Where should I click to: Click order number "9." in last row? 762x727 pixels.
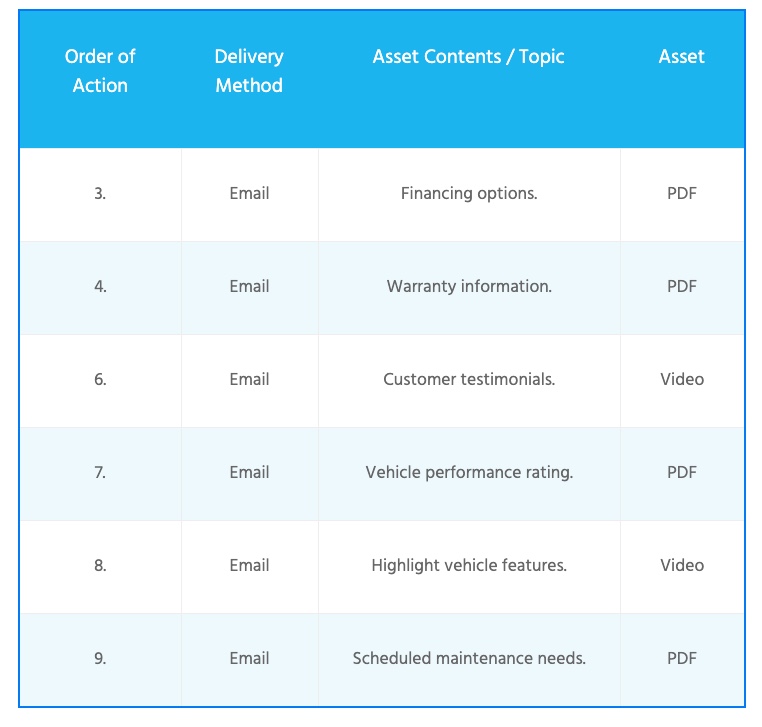click(100, 658)
